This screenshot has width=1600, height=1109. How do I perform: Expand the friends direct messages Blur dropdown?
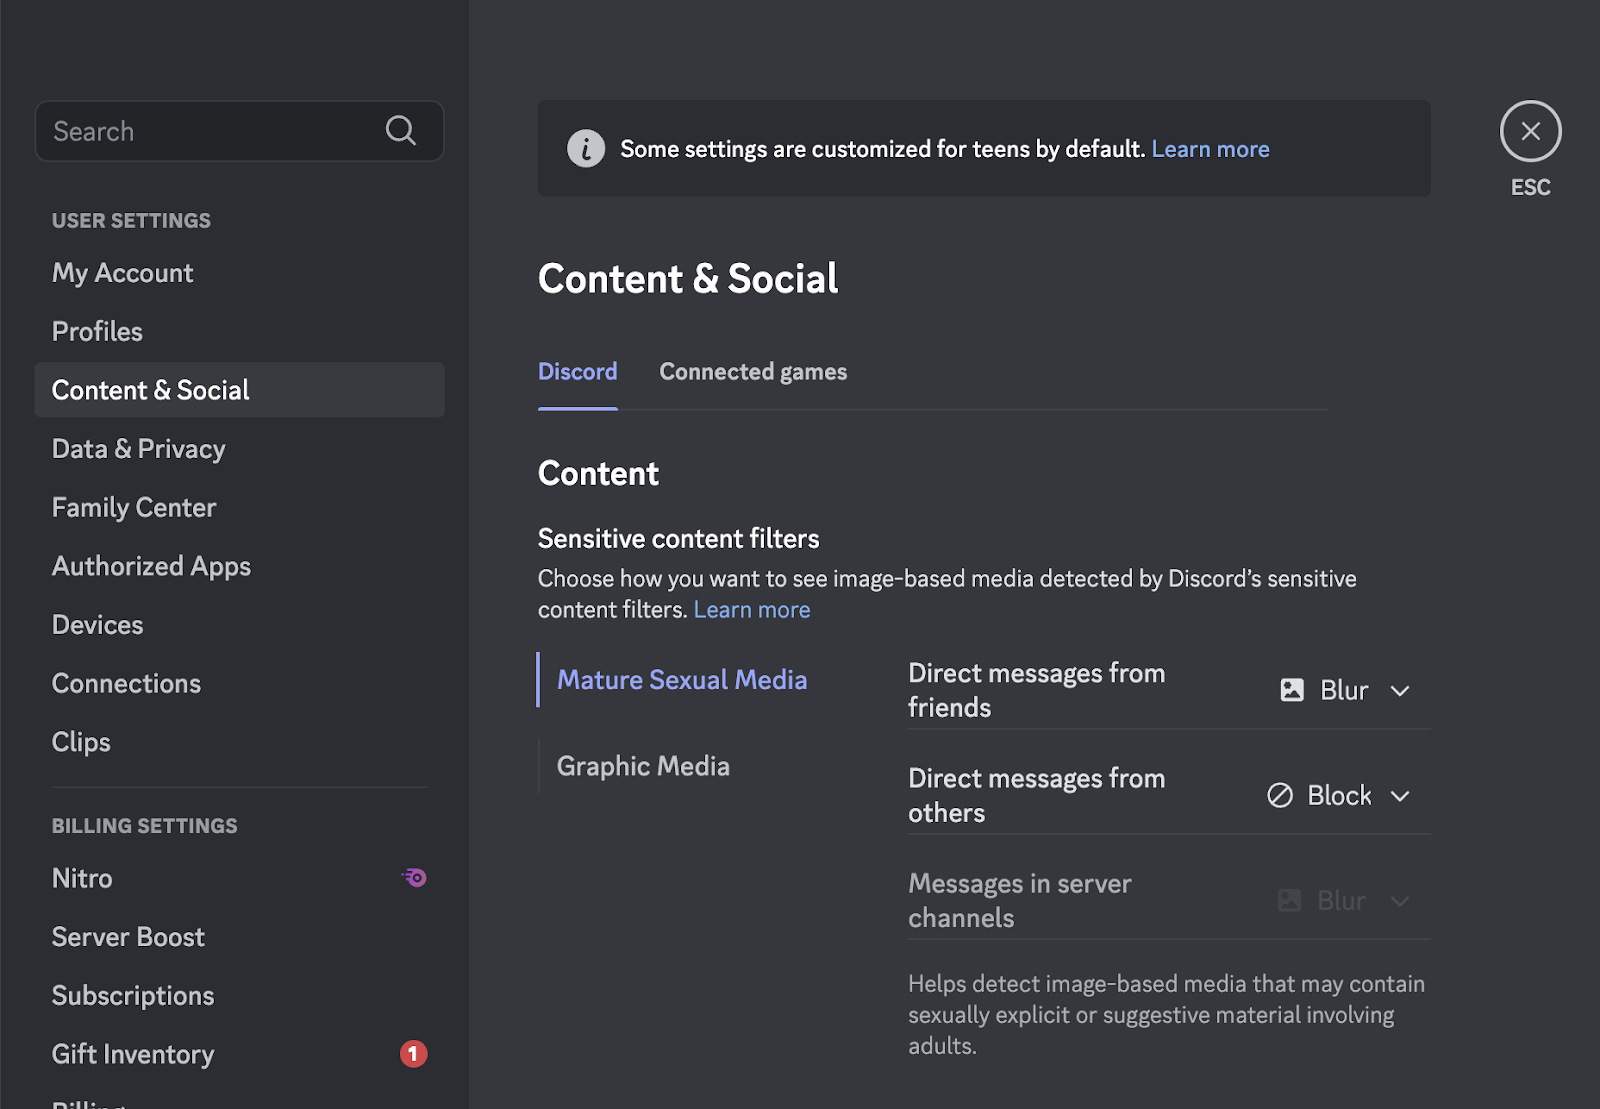point(1399,691)
